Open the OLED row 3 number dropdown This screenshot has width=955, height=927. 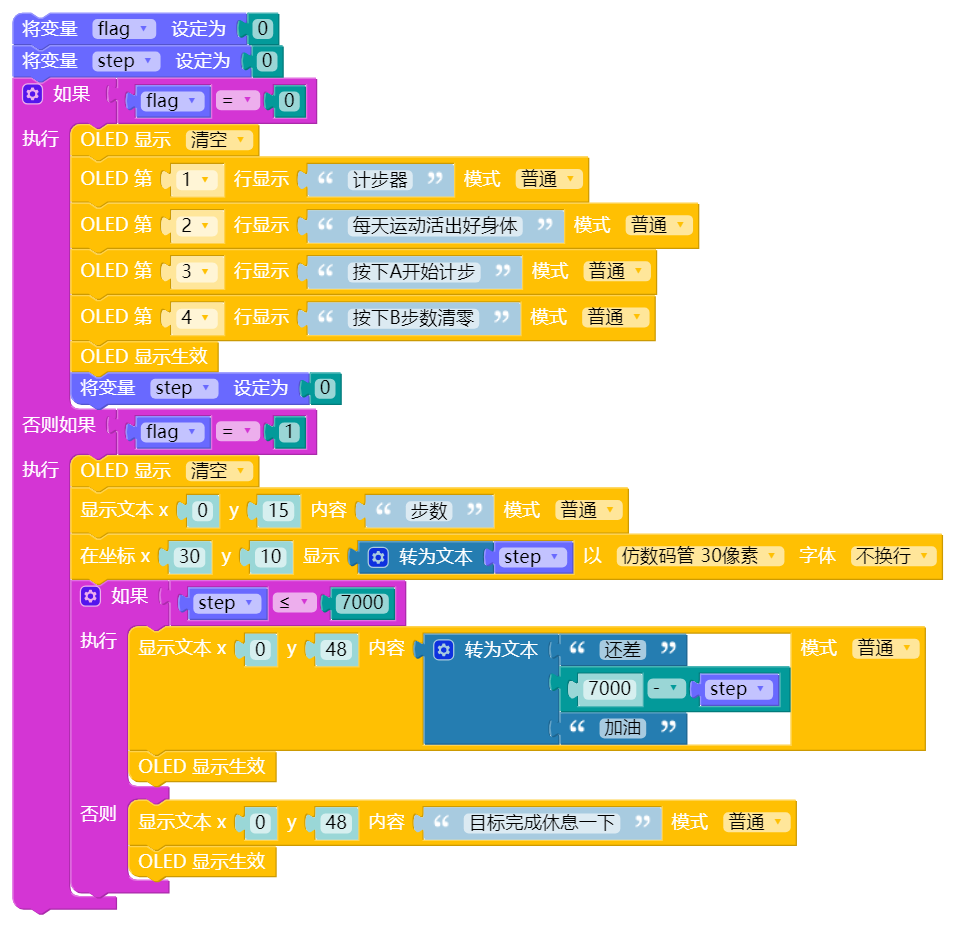pyautogui.click(x=197, y=271)
